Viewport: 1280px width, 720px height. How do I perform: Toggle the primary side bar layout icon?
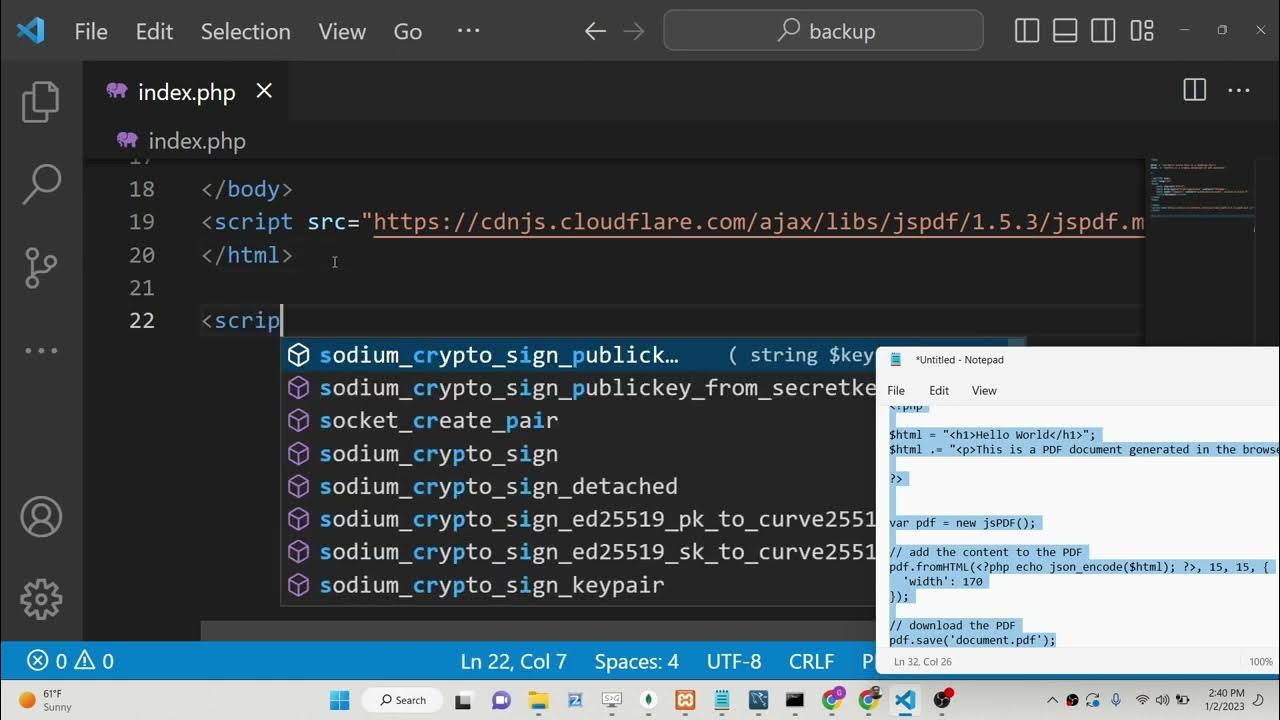(x=1027, y=31)
